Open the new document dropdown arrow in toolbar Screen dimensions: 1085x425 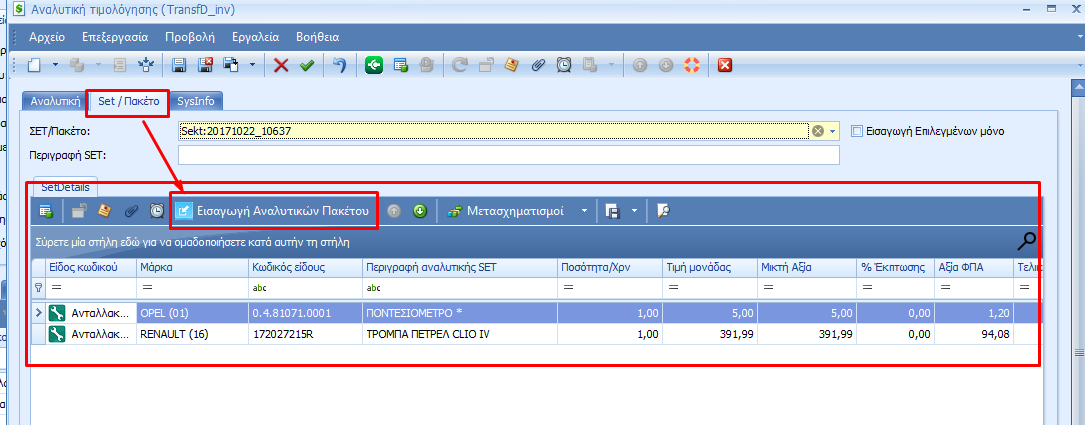pos(55,65)
